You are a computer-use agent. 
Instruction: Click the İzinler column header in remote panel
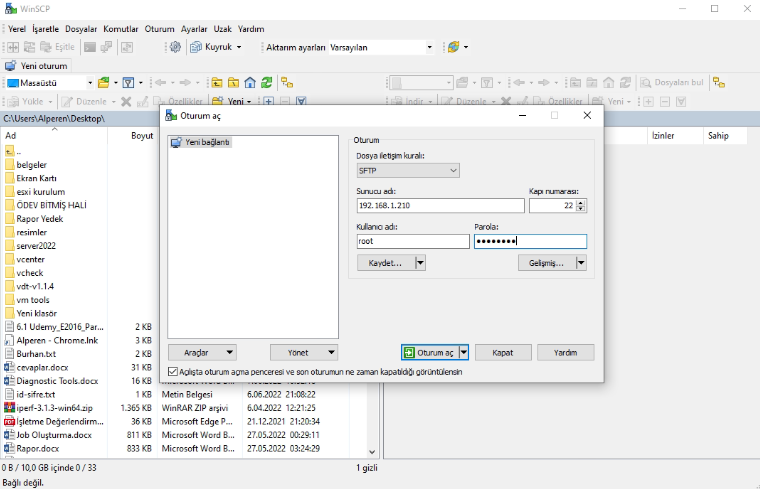[675, 136]
